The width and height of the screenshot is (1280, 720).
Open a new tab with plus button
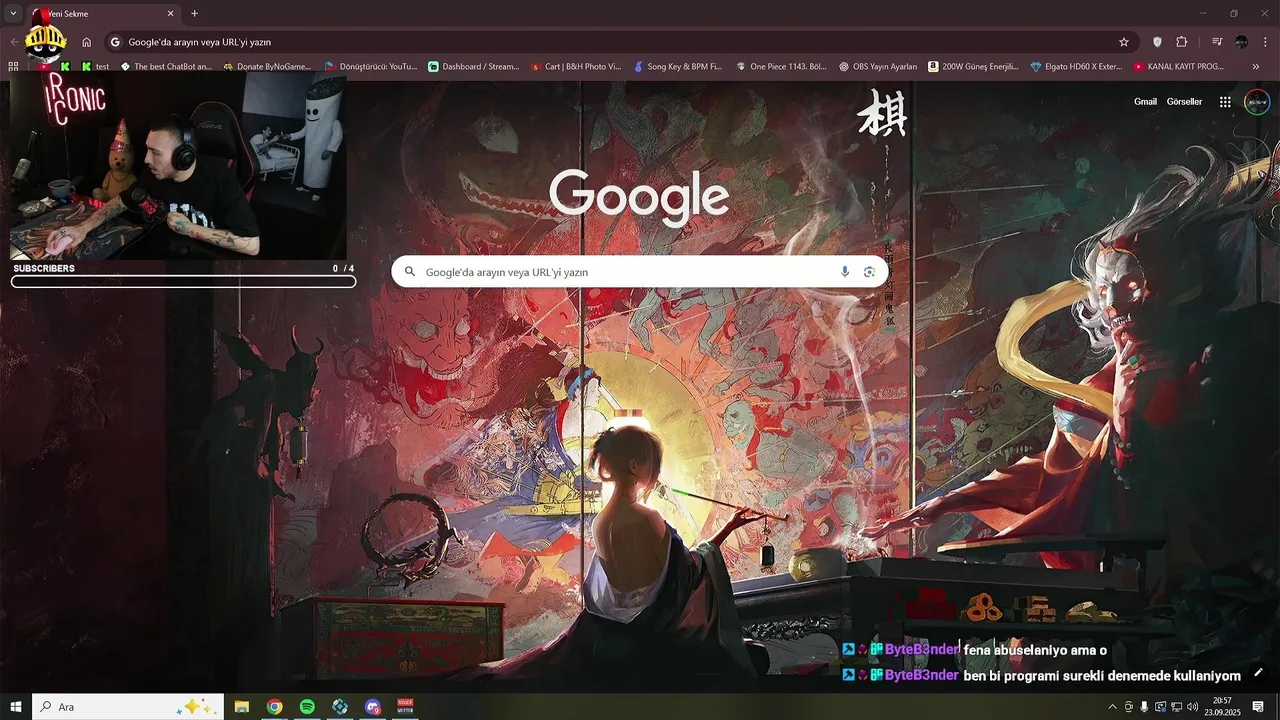(195, 14)
